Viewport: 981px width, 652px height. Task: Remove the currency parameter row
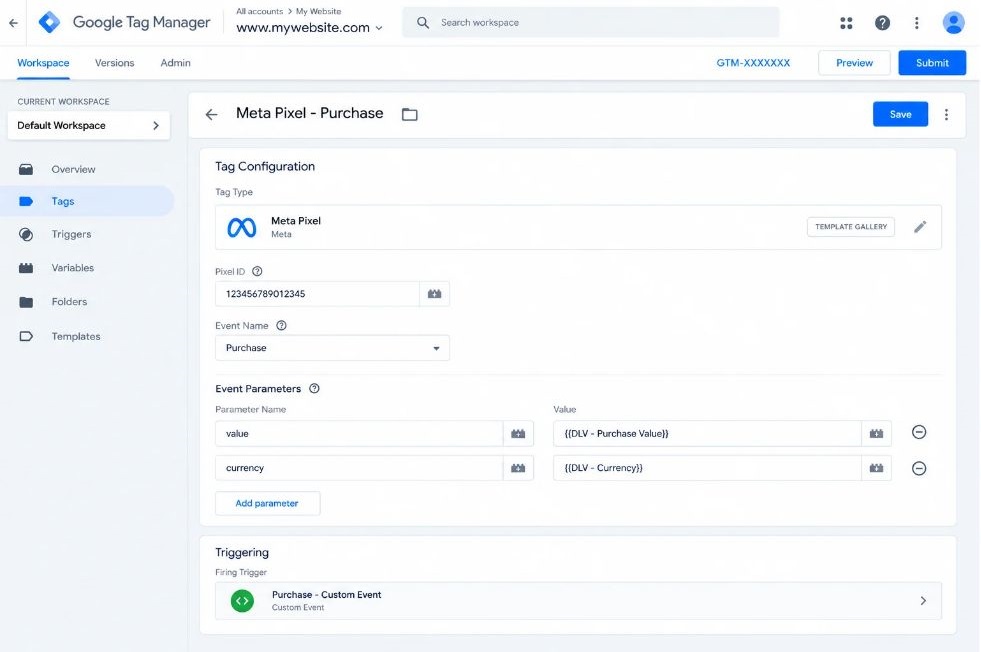pos(919,468)
